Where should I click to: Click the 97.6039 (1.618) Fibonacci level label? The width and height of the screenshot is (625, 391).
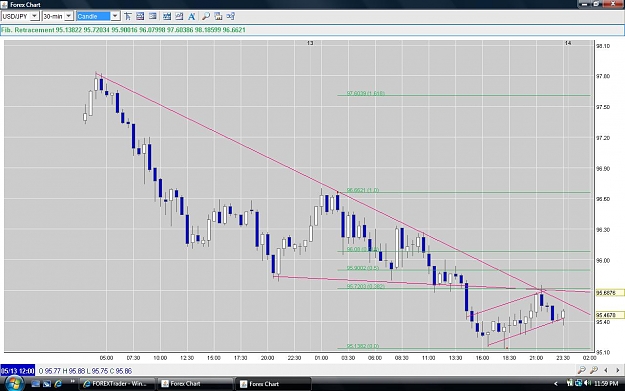(x=366, y=93)
